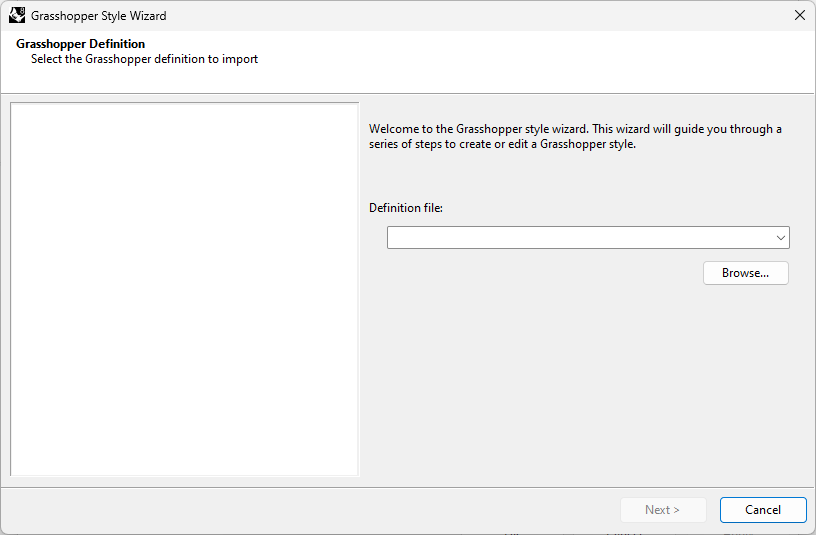This screenshot has width=816, height=535.
Task: Cancel the style wizard
Action: click(763, 510)
